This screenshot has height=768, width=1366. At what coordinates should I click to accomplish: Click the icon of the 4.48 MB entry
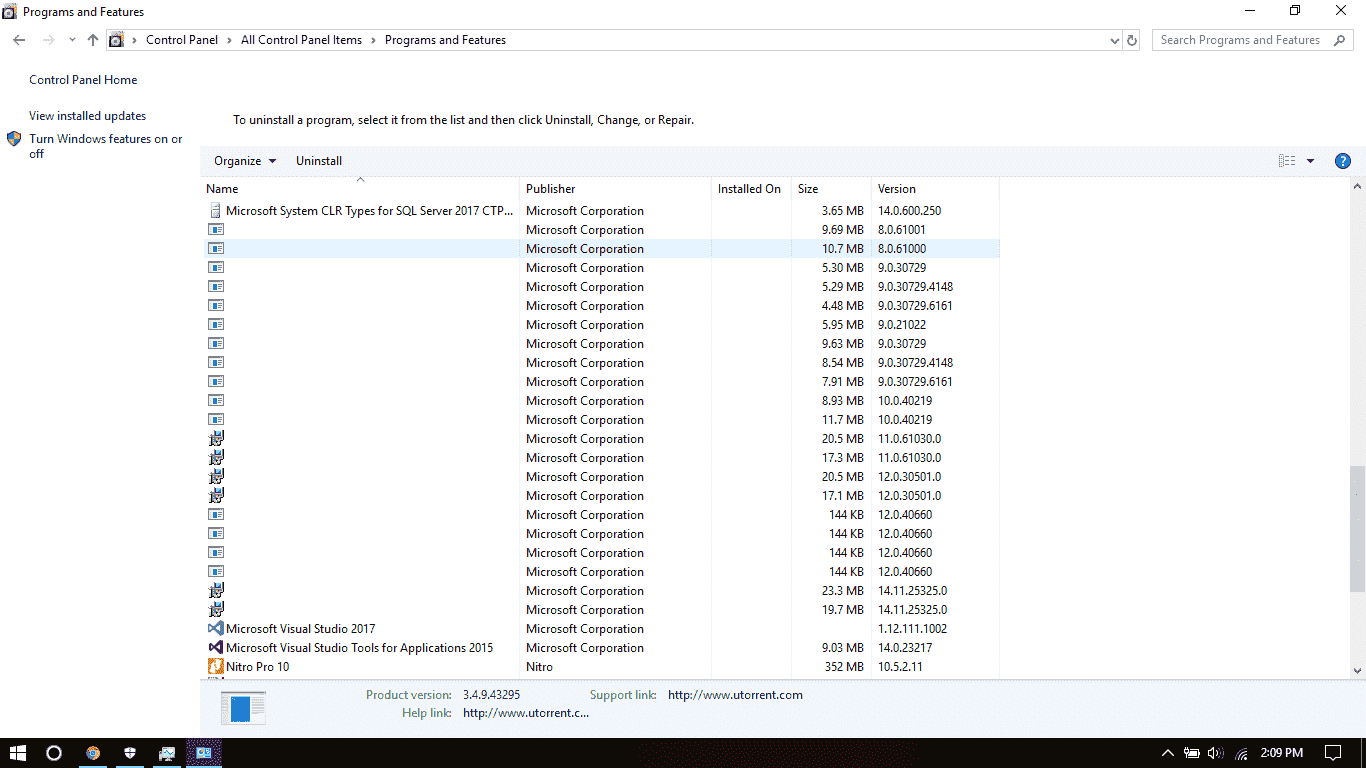coord(215,306)
